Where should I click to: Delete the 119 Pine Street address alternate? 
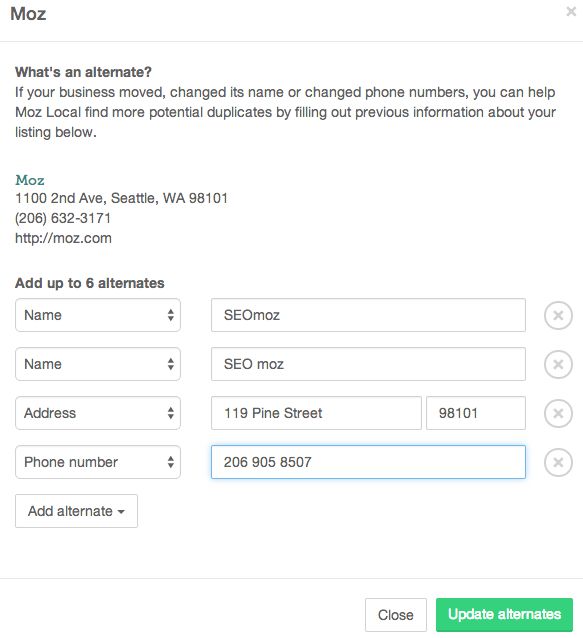(x=558, y=413)
